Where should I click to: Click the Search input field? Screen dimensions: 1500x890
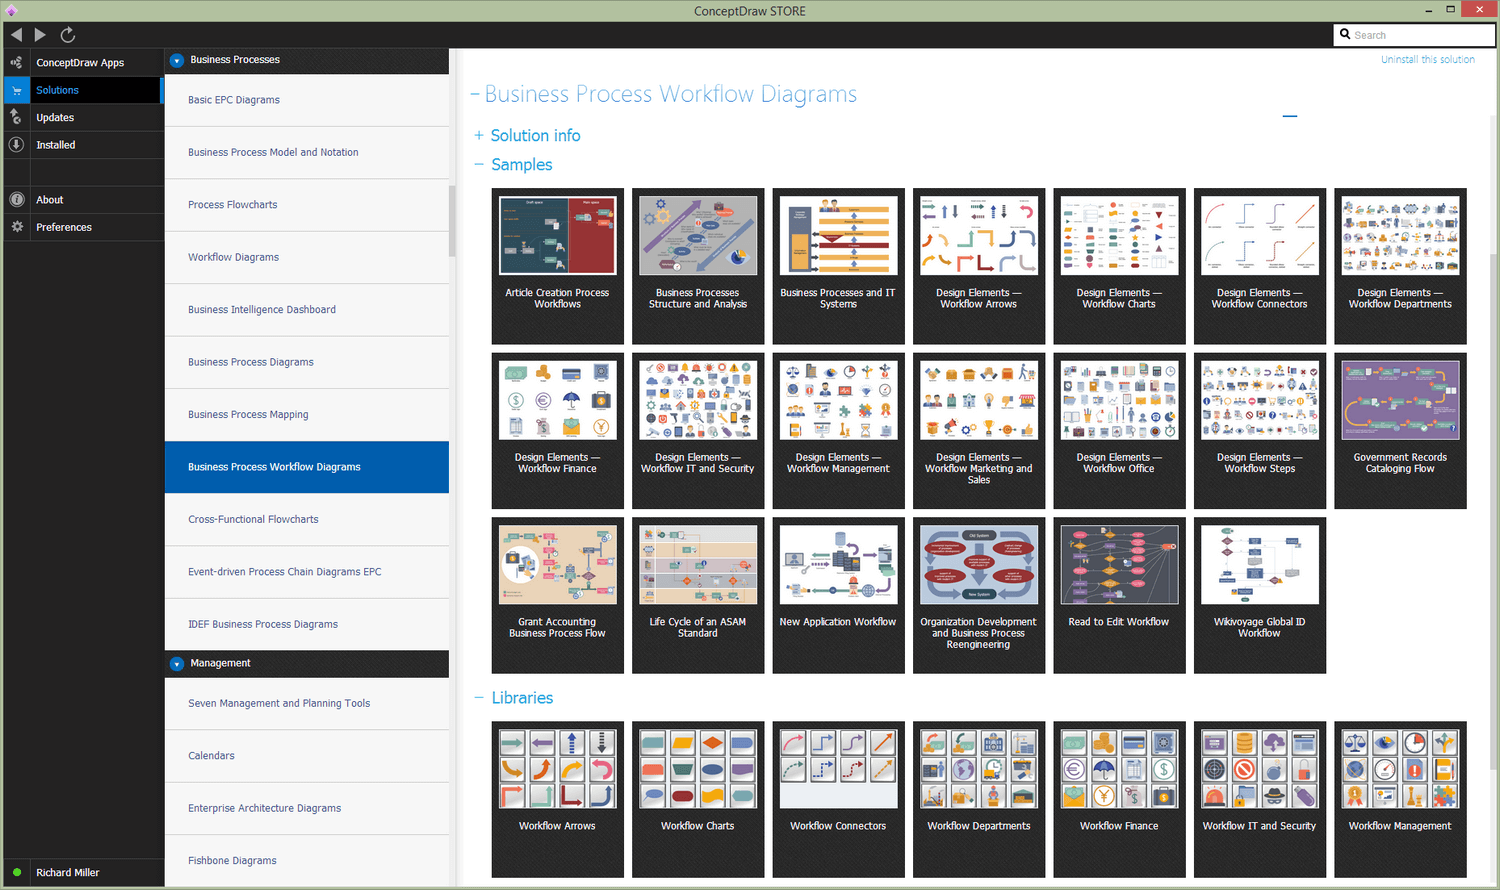click(x=1415, y=35)
